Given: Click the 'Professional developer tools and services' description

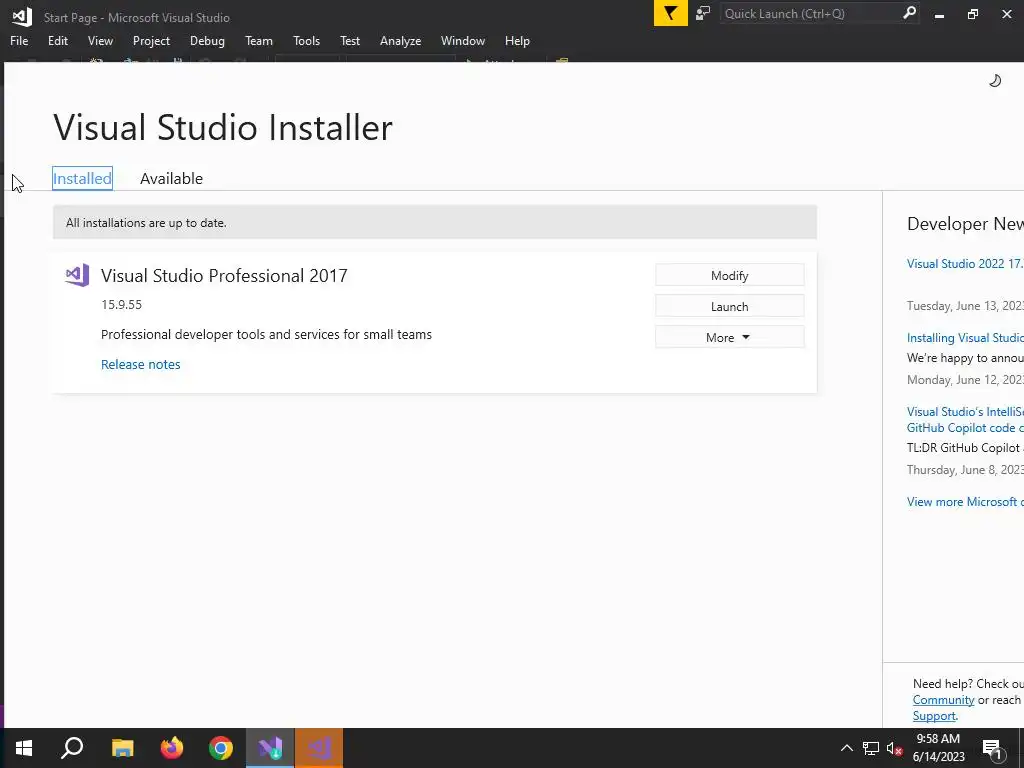Looking at the screenshot, I should click(x=266, y=334).
